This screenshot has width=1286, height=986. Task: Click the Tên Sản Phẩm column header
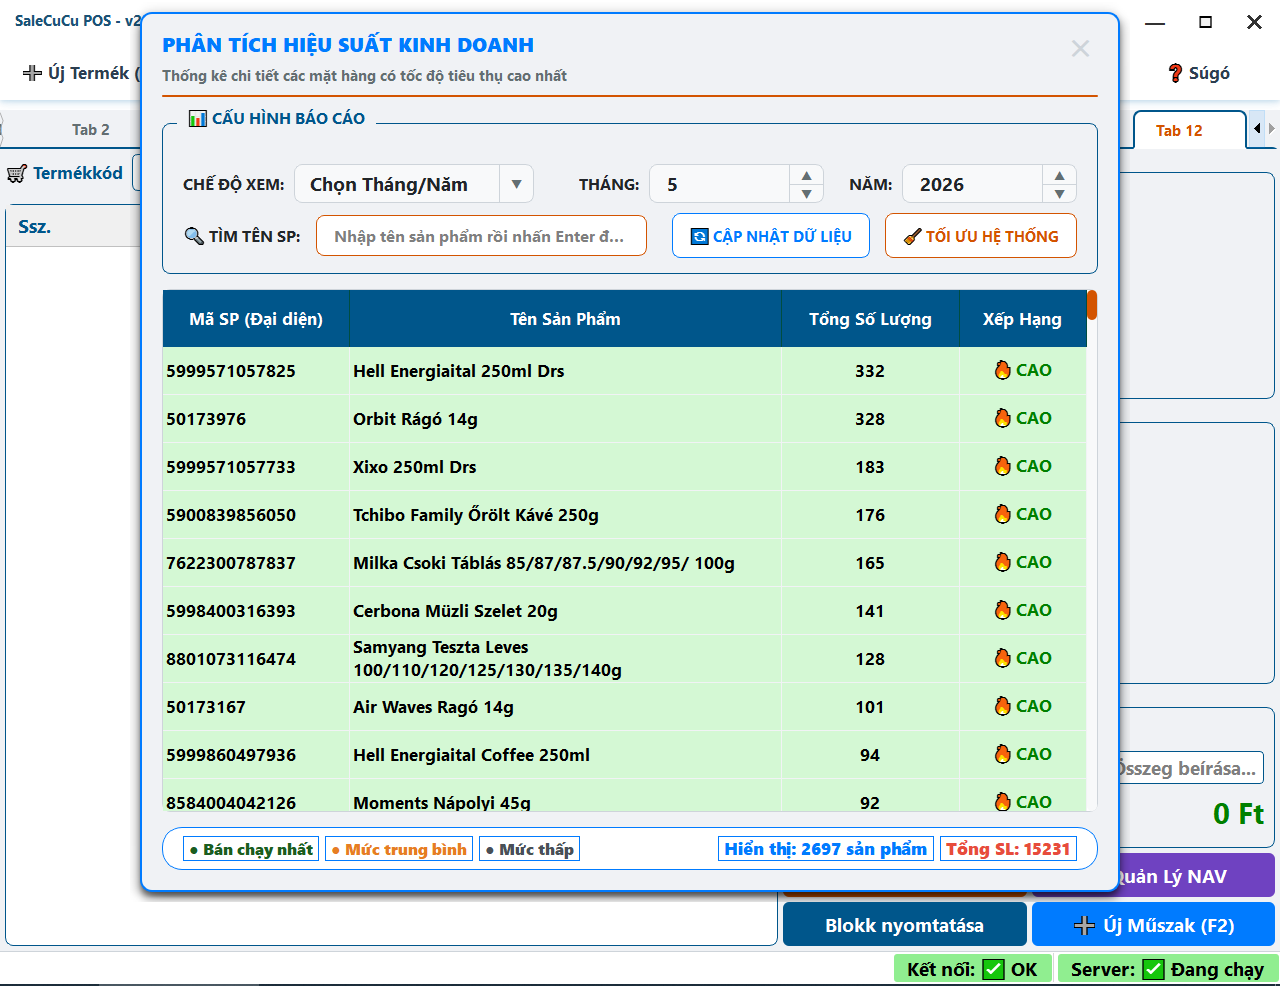coord(565,319)
